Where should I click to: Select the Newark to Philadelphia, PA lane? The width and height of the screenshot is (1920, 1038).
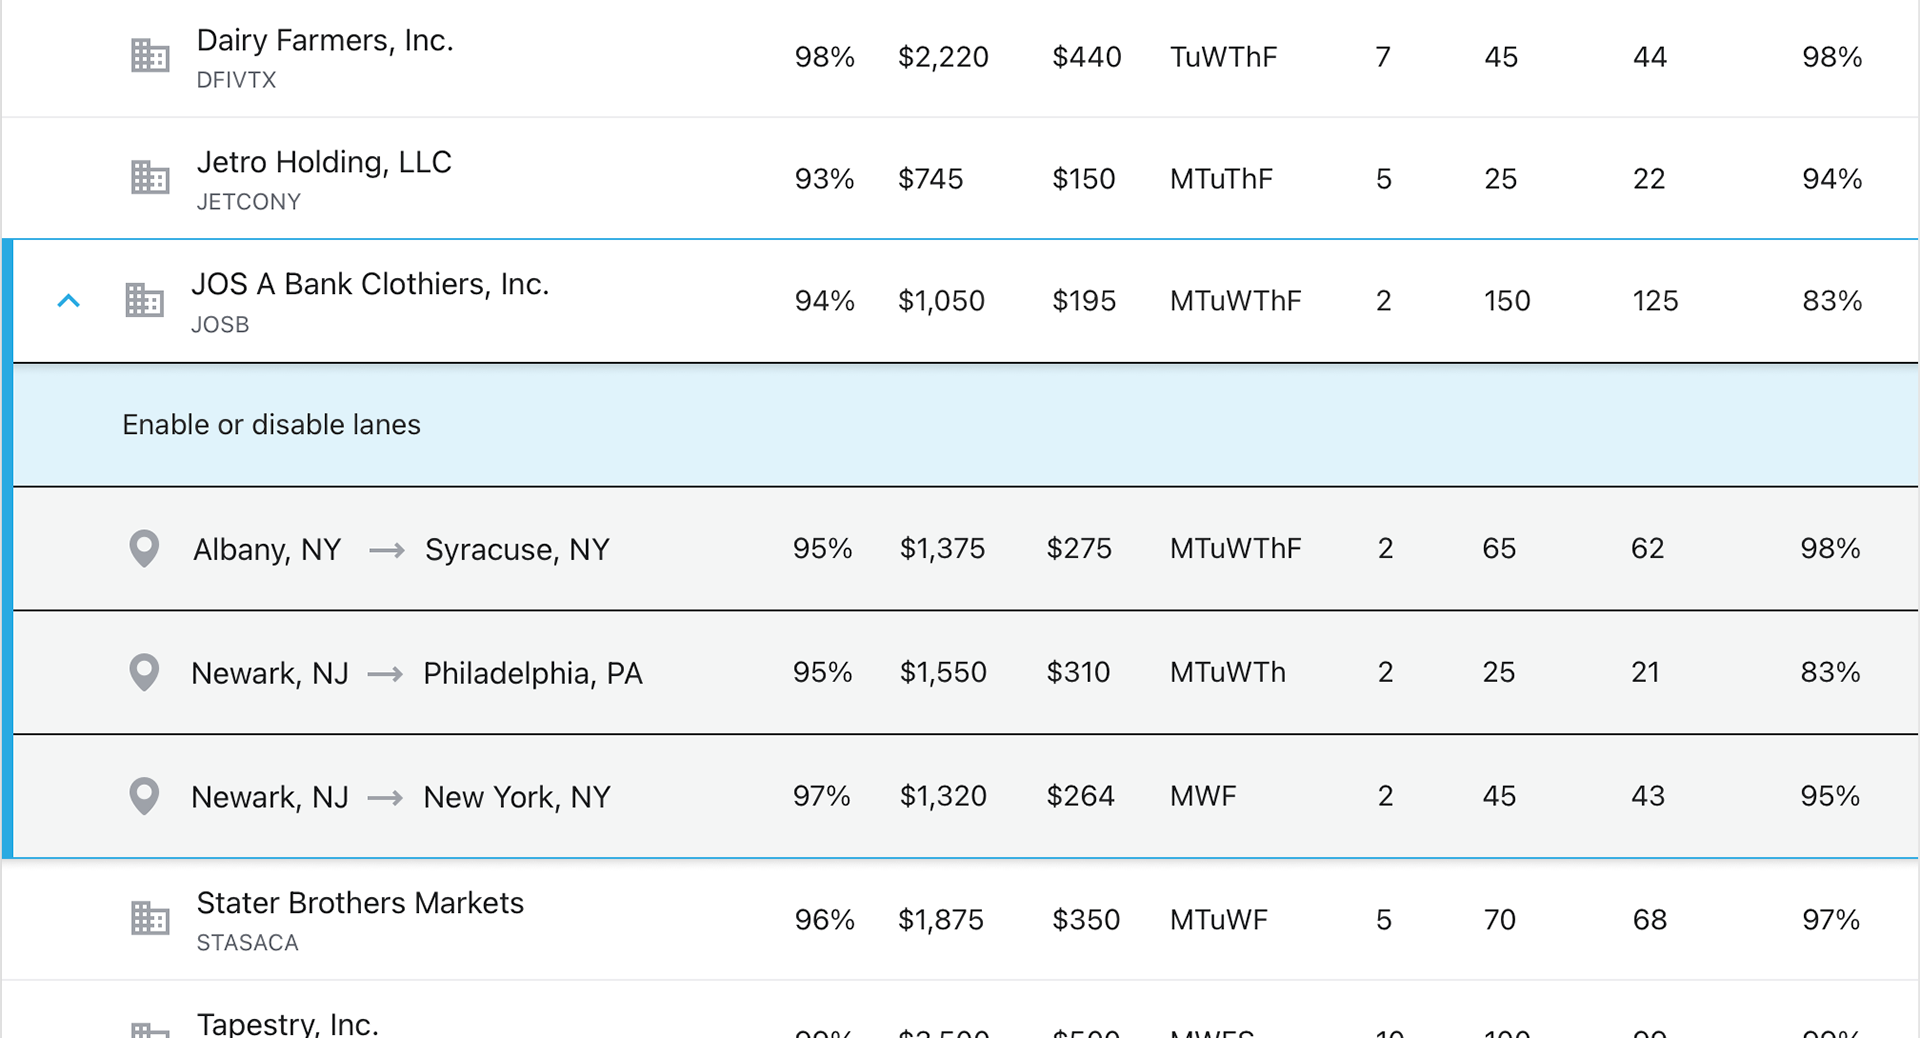(965, 672)
